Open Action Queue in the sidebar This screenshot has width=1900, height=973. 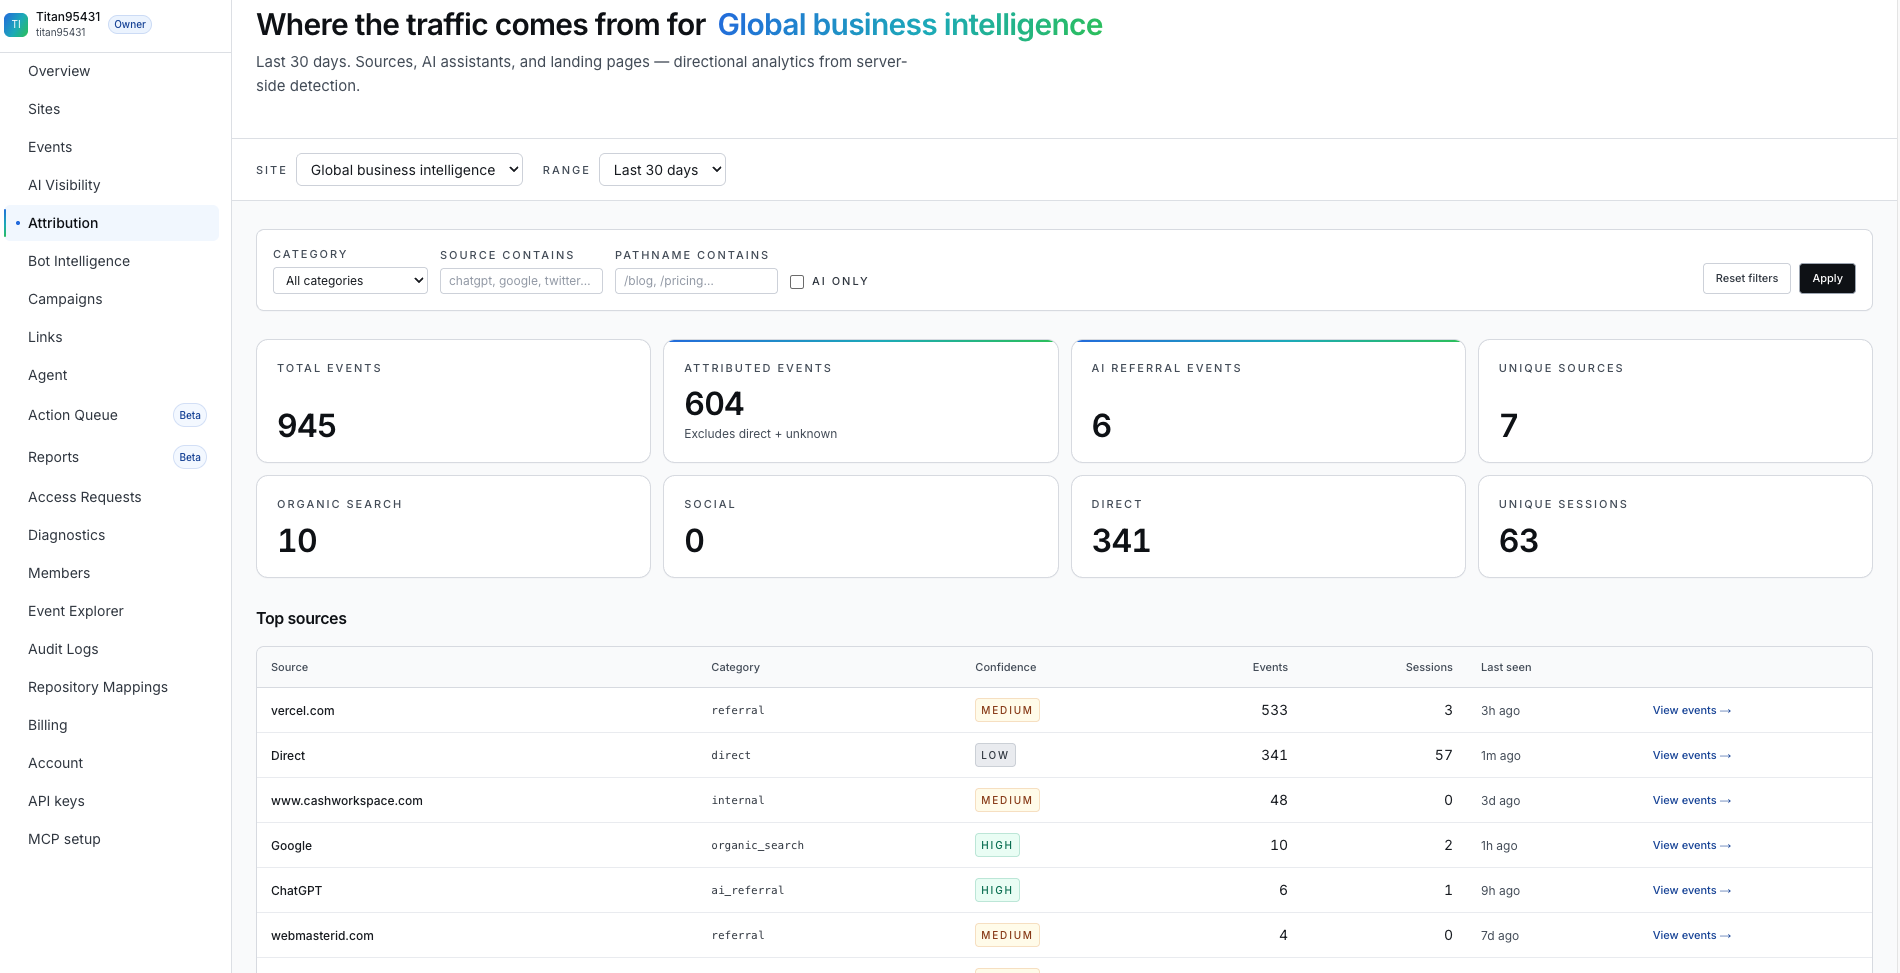111,415
